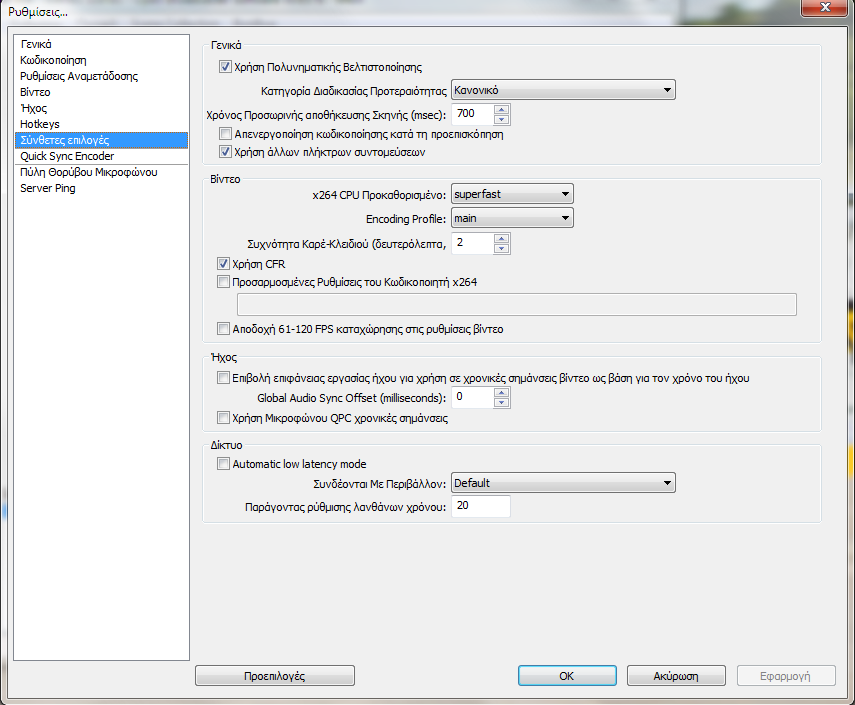This screenshot has width=855, height=705.
Task: Enable Απενεργοποίηση κωδικοποίησης κατά τη προεπισκόπηση
Action: coord(225,134)
